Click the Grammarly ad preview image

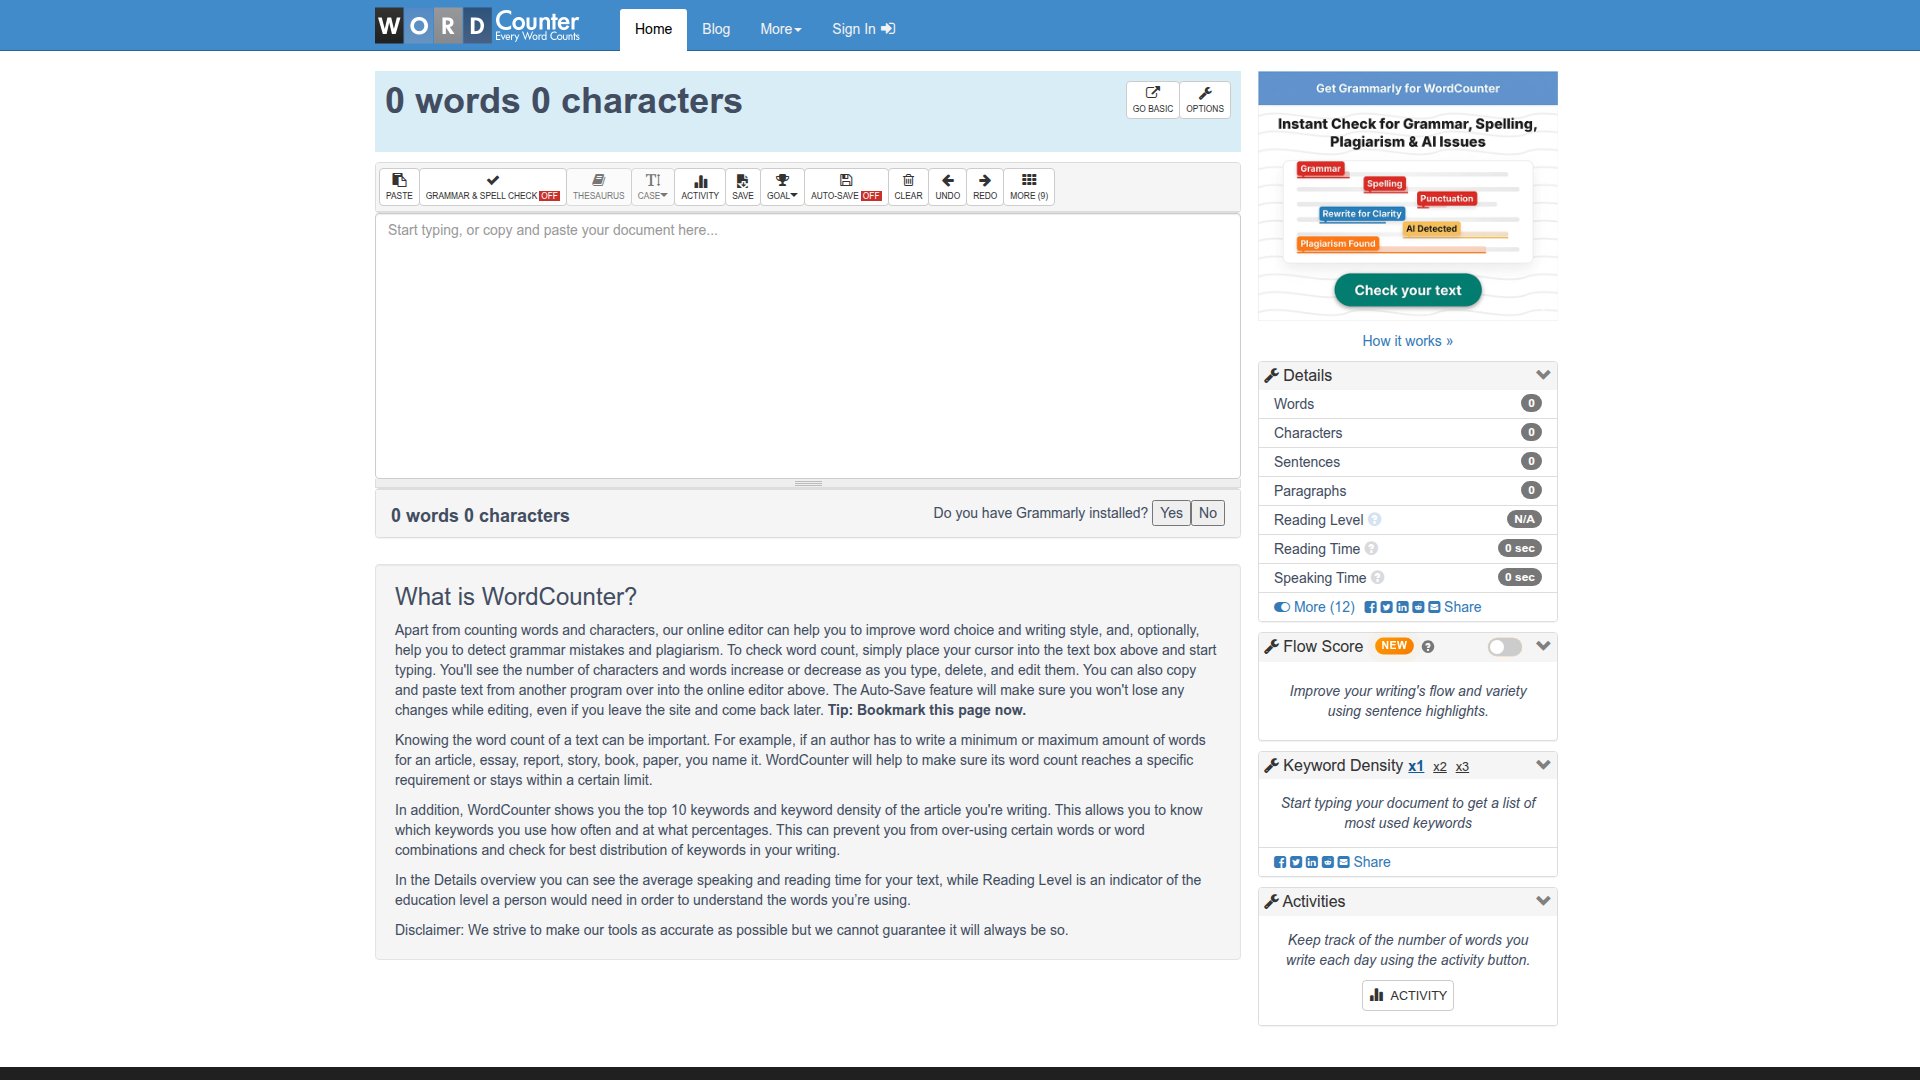pos(1408,212)
